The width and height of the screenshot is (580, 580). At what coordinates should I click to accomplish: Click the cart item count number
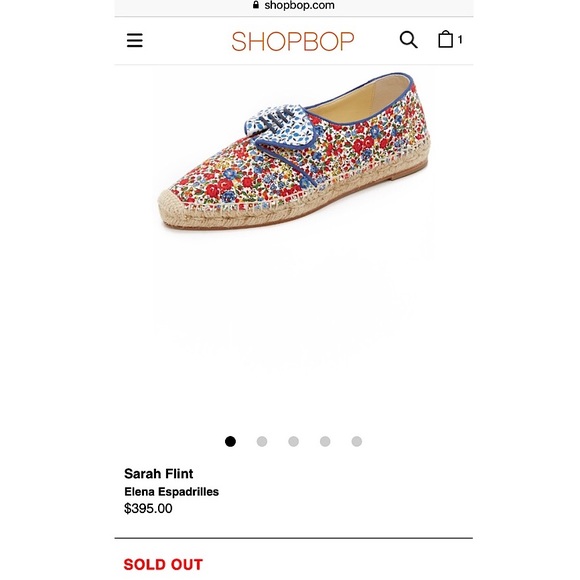click(460, 40)
